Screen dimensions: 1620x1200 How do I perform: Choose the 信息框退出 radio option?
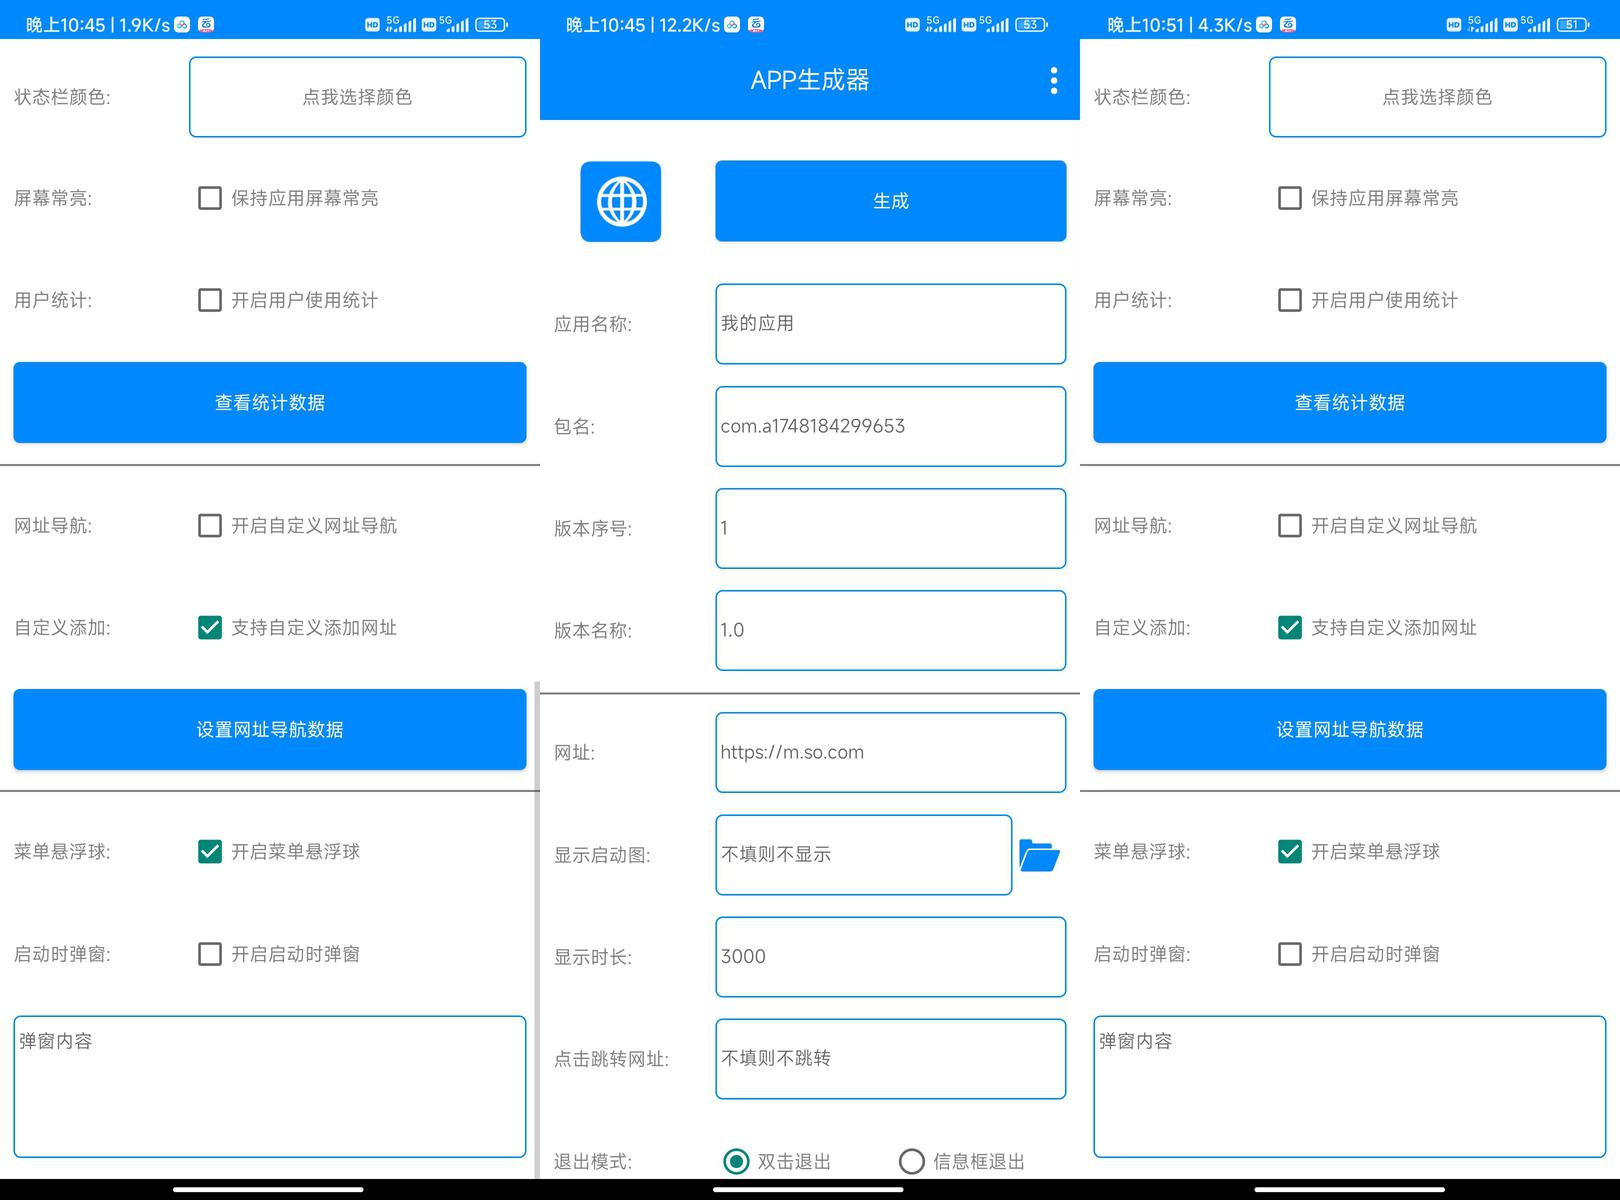click(x=911, y=1161)
